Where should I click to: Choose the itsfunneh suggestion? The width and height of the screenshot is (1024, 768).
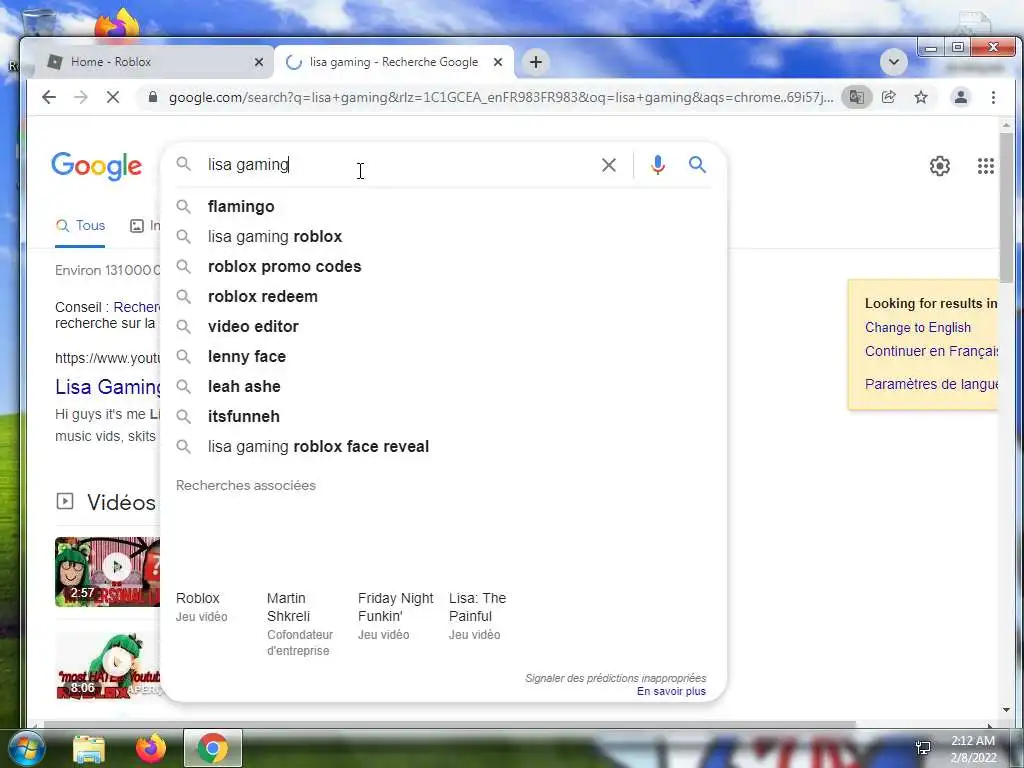pyautogui.click(x=443, y=417)
